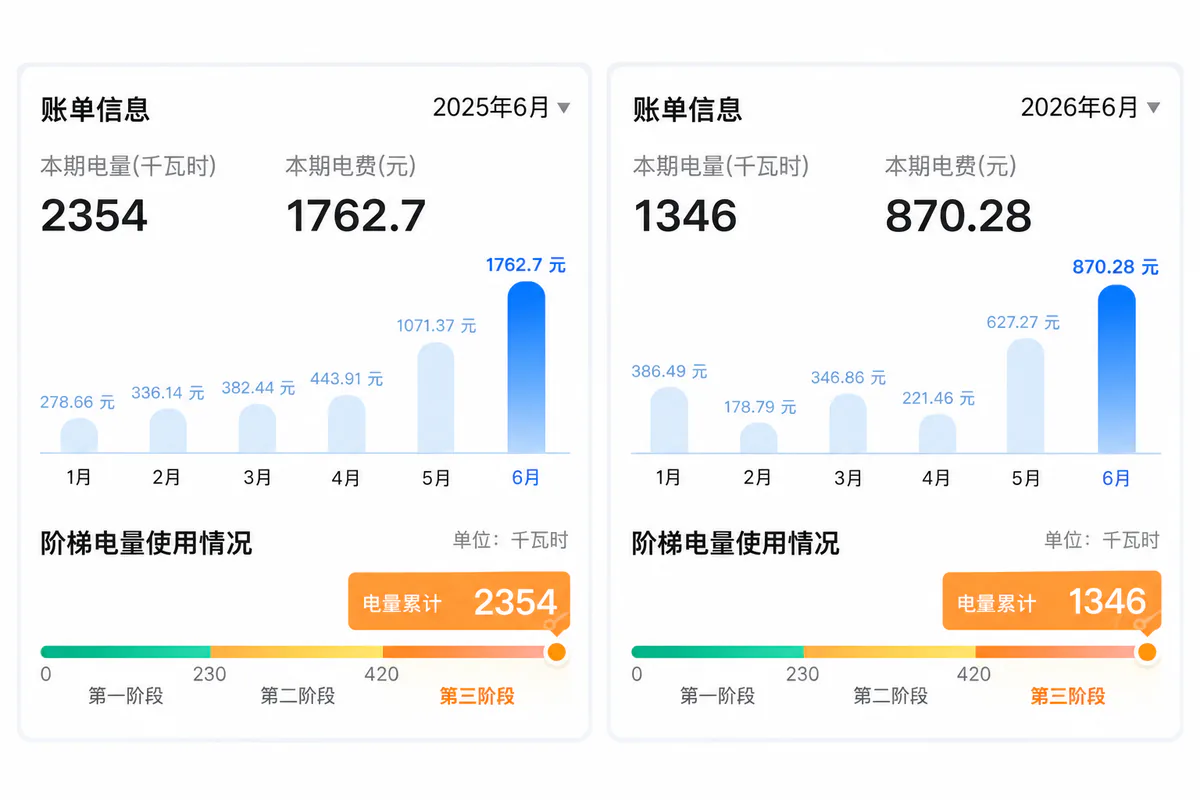Image resolution: width=1200 pixels, height=800 pixels.
Task: Open the 2025年6月 month dropdown
Action: 501,107
